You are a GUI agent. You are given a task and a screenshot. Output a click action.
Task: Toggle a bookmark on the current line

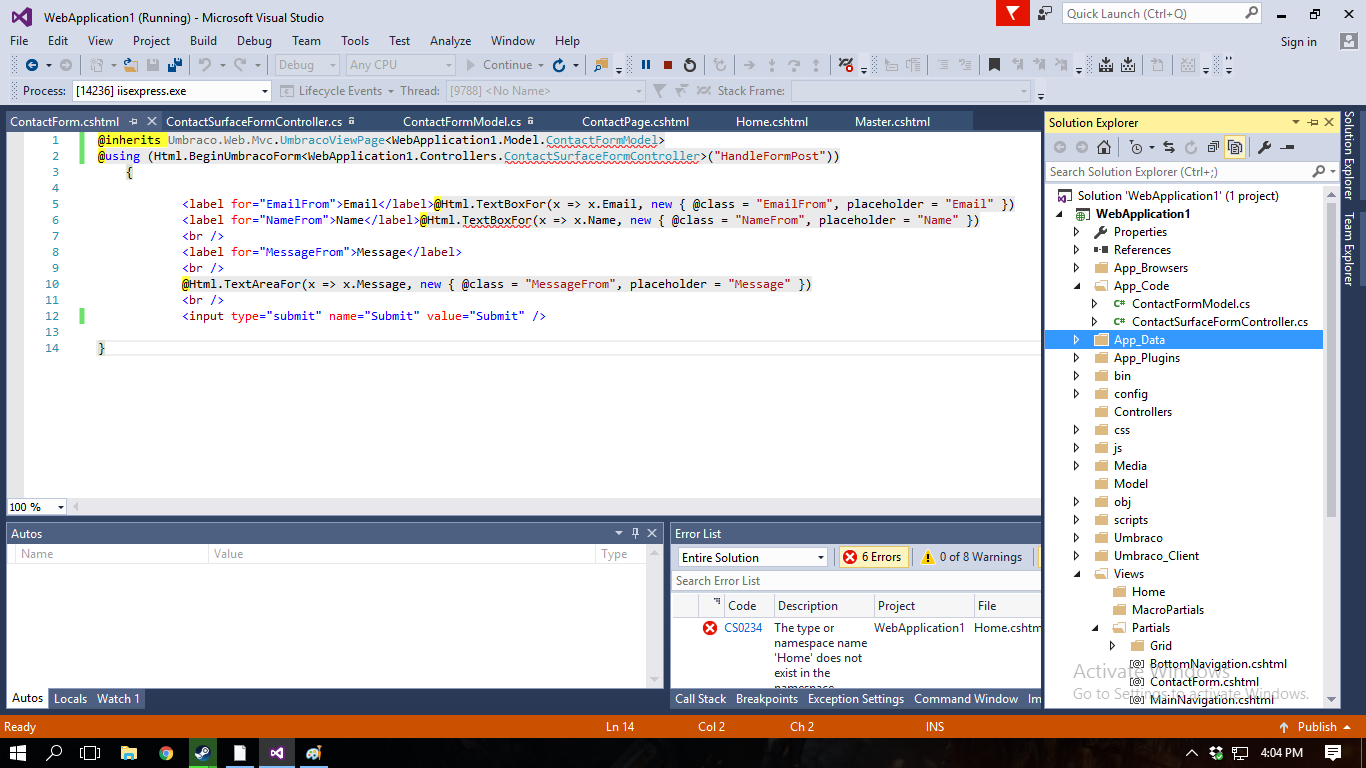click(x=994, y=65)
